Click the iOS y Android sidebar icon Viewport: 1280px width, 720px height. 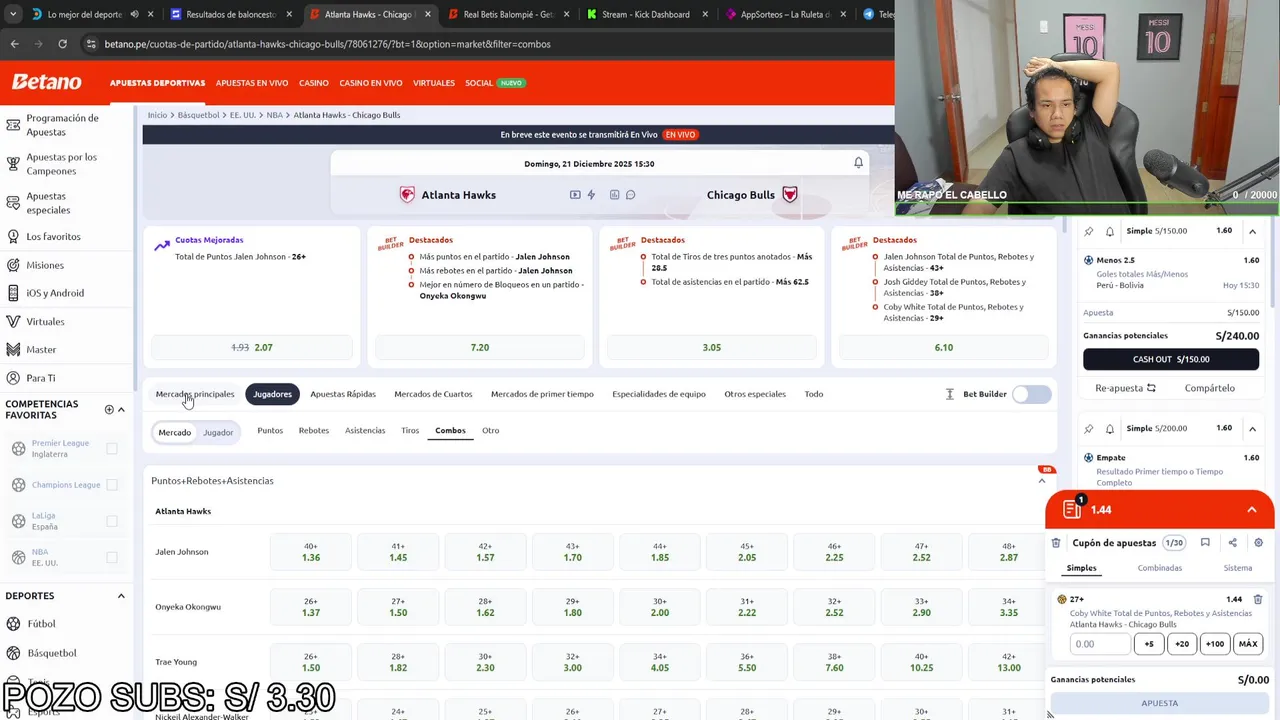(13, 293)
